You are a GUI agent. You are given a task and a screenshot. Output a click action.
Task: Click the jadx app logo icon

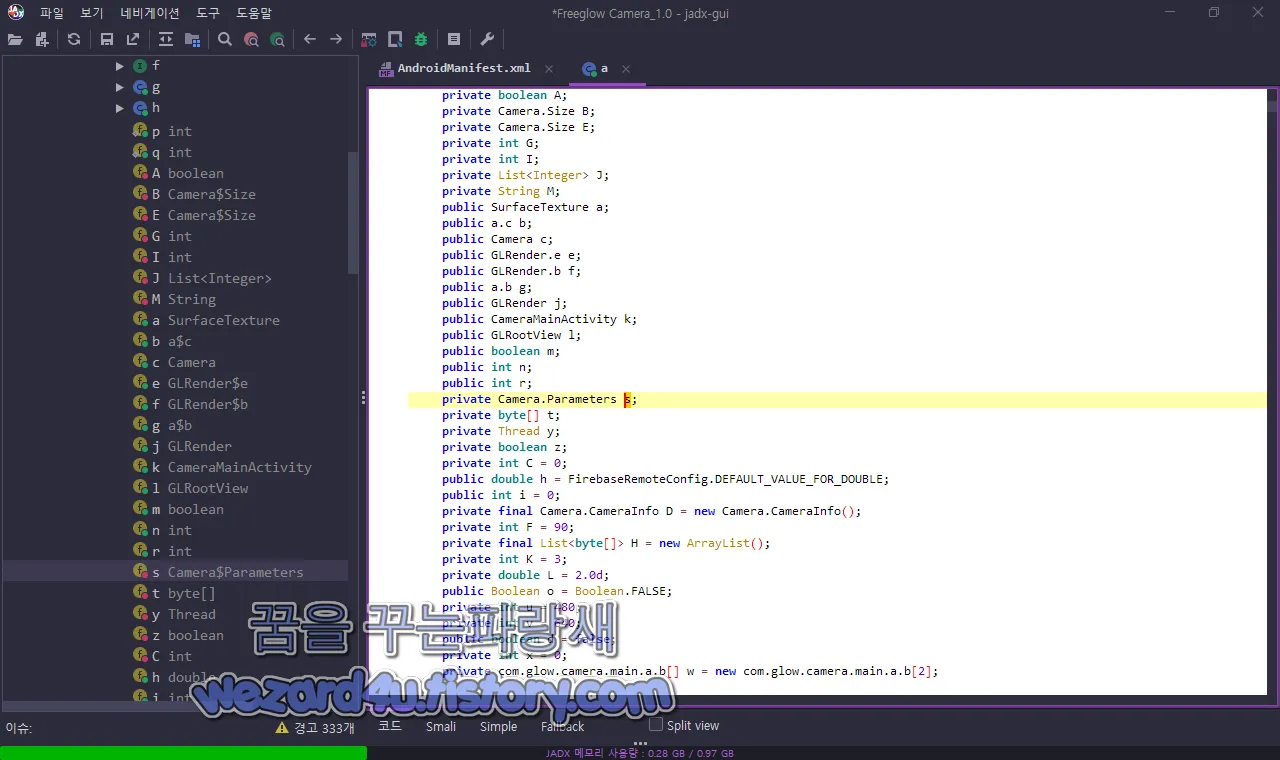(x=16, y=12)
